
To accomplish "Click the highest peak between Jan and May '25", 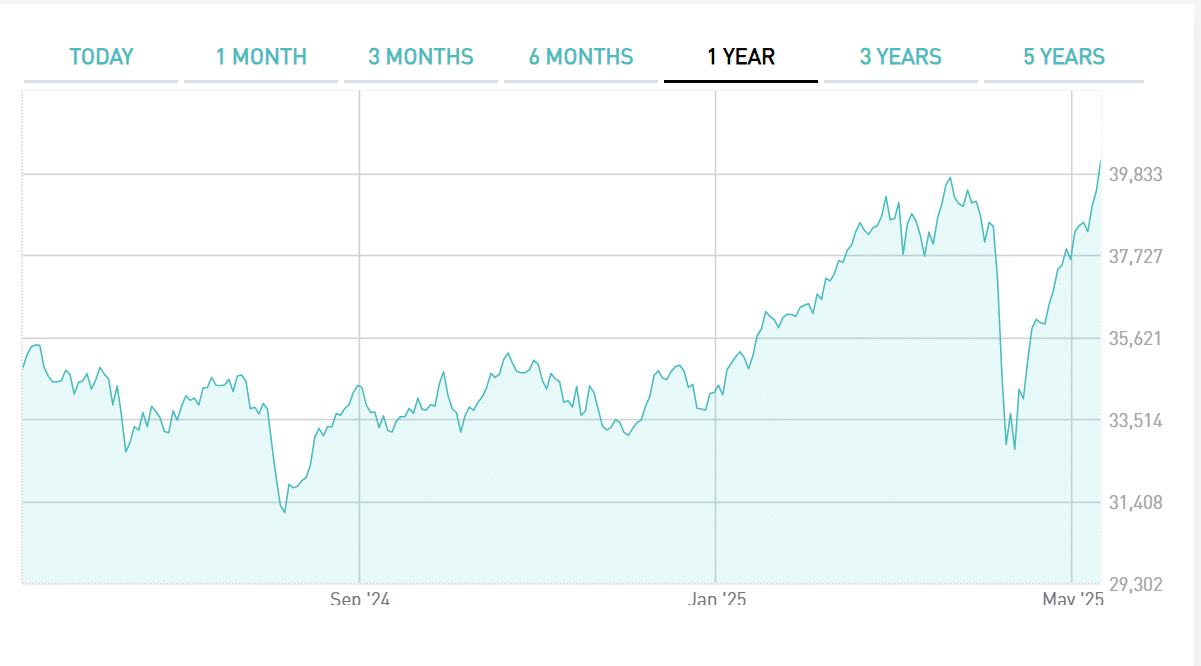I will pyautogui.click(x=950, y=179).
